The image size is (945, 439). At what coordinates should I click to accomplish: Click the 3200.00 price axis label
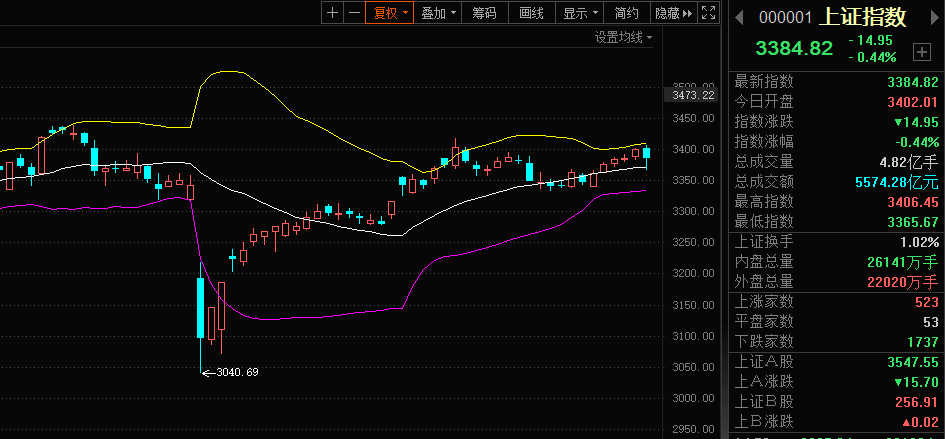point(693,274)
